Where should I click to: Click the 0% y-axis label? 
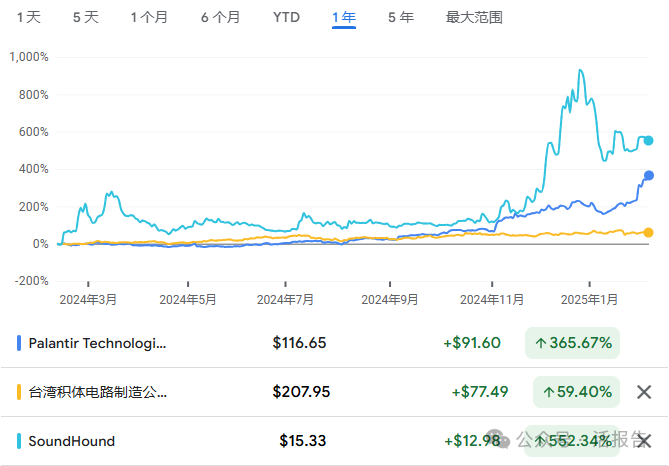41,244
